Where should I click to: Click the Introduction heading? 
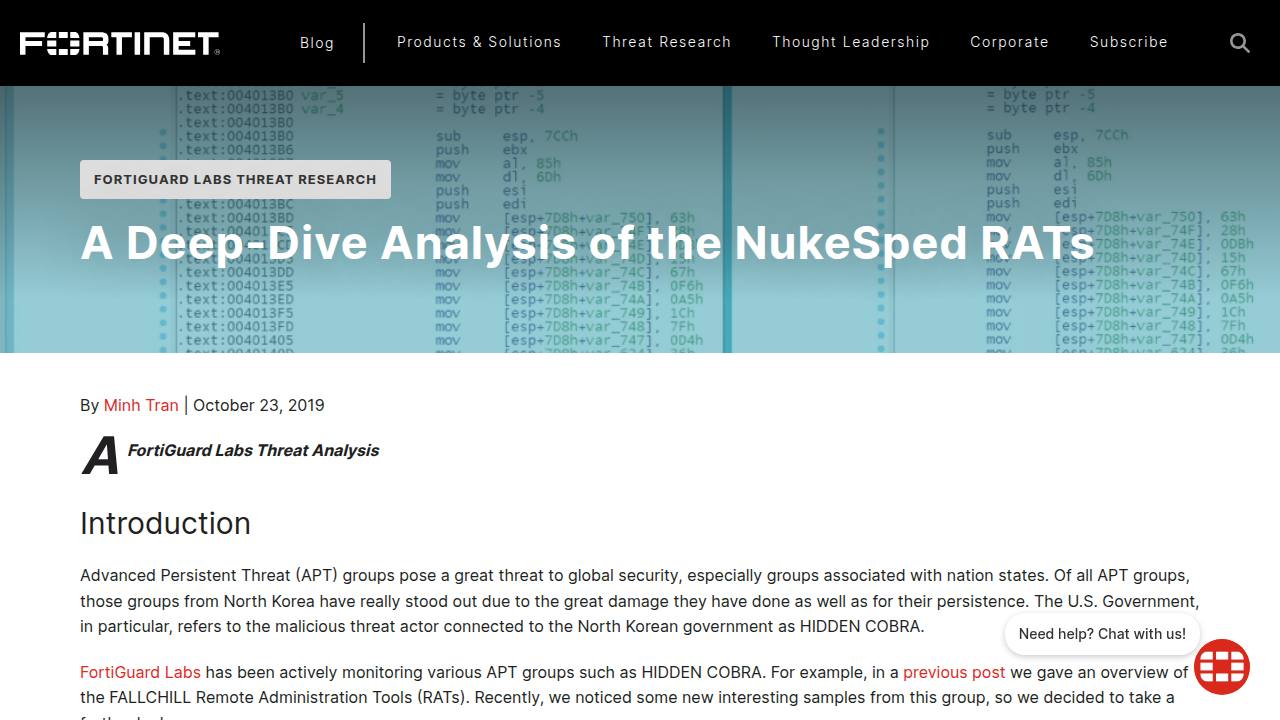coord(165,523)
